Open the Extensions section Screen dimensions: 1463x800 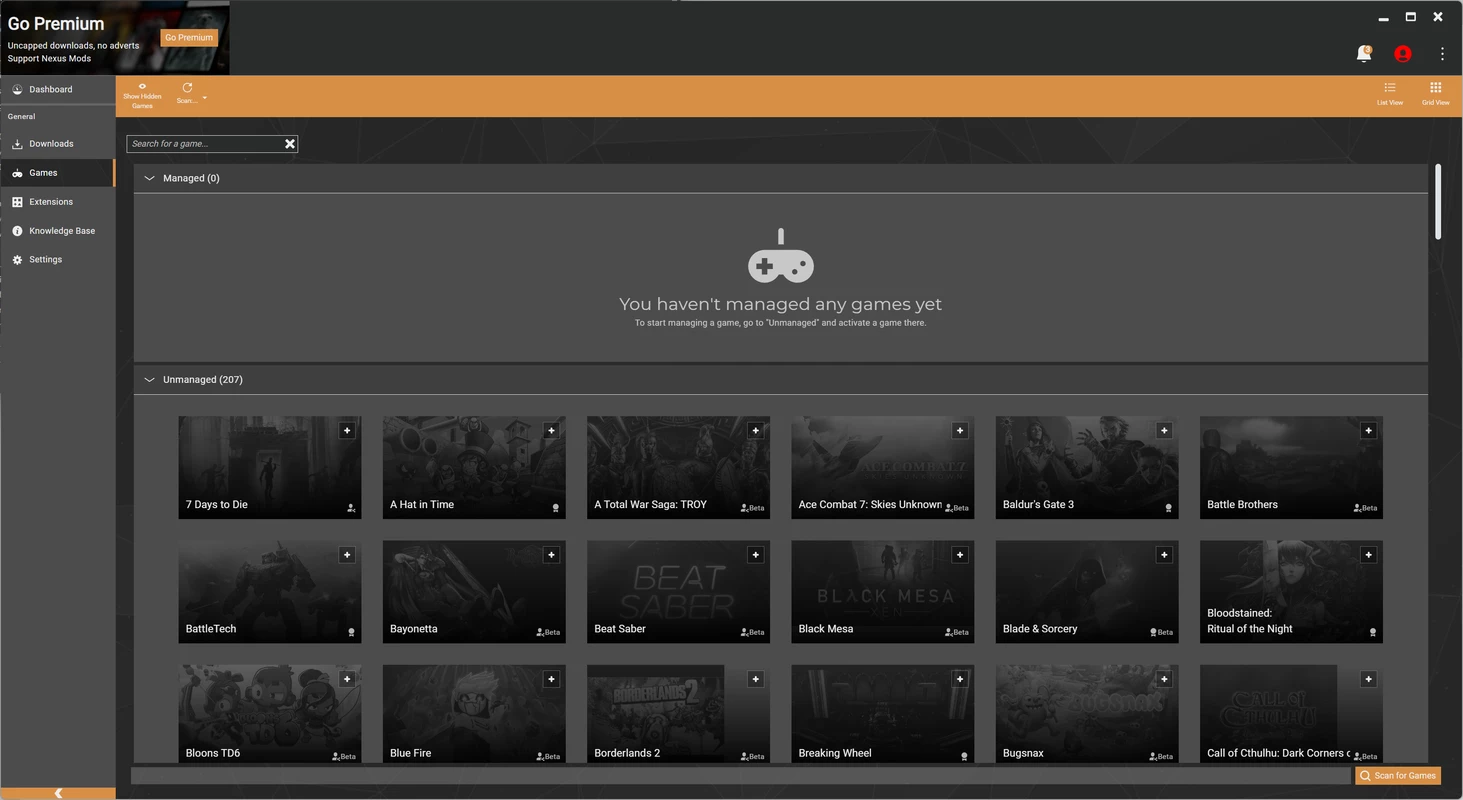coord(57,202)
